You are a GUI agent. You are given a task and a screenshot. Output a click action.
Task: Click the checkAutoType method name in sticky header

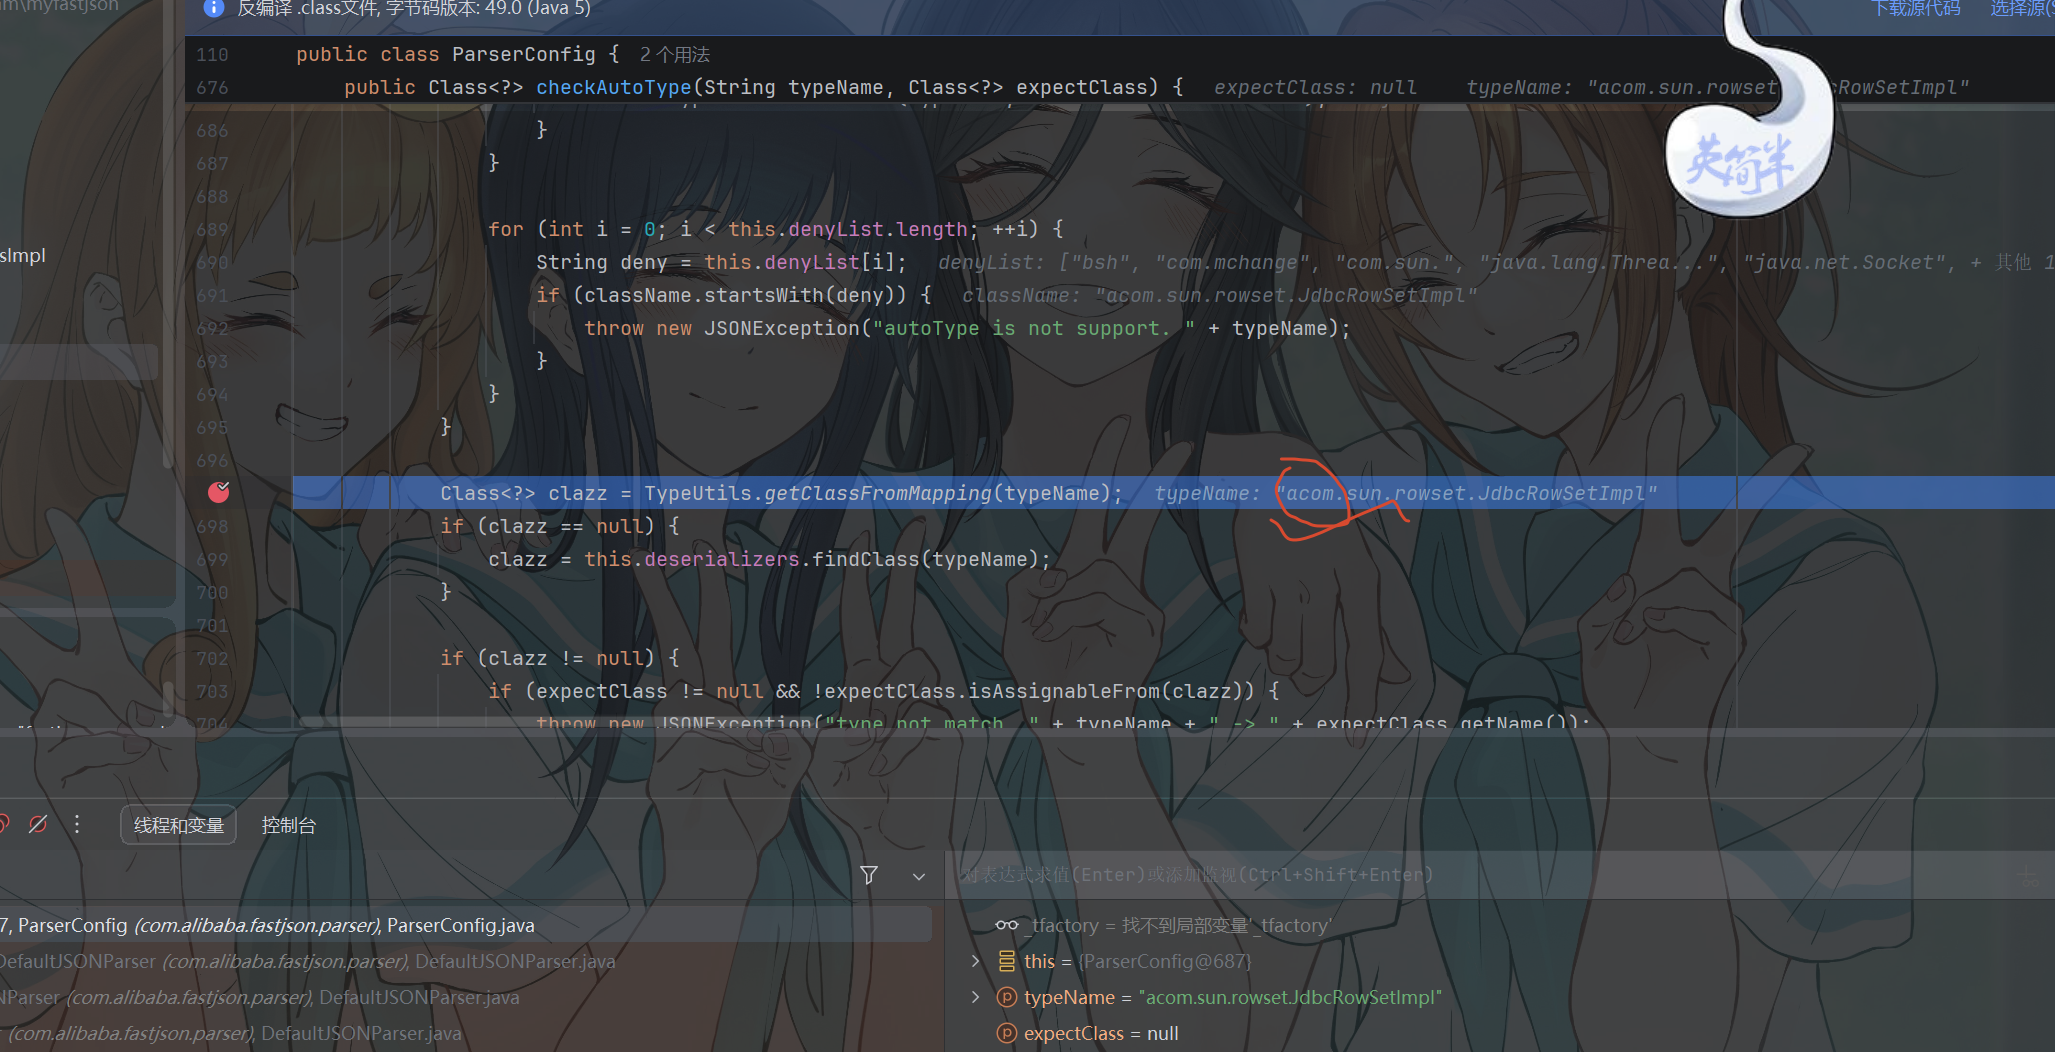pyautogui.click(x=613, y=87)
